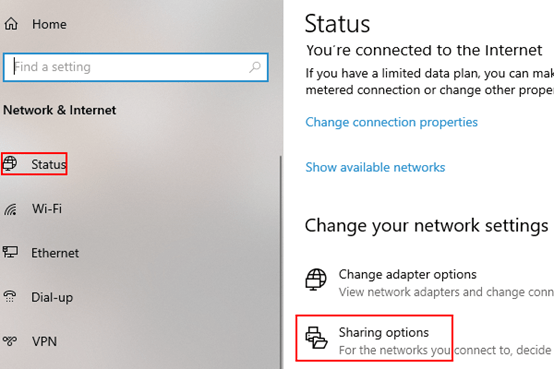The width and height of the screenshot is (554, 369).
Task: Click the Change adapter options globe icon
Action: (316, 279)
